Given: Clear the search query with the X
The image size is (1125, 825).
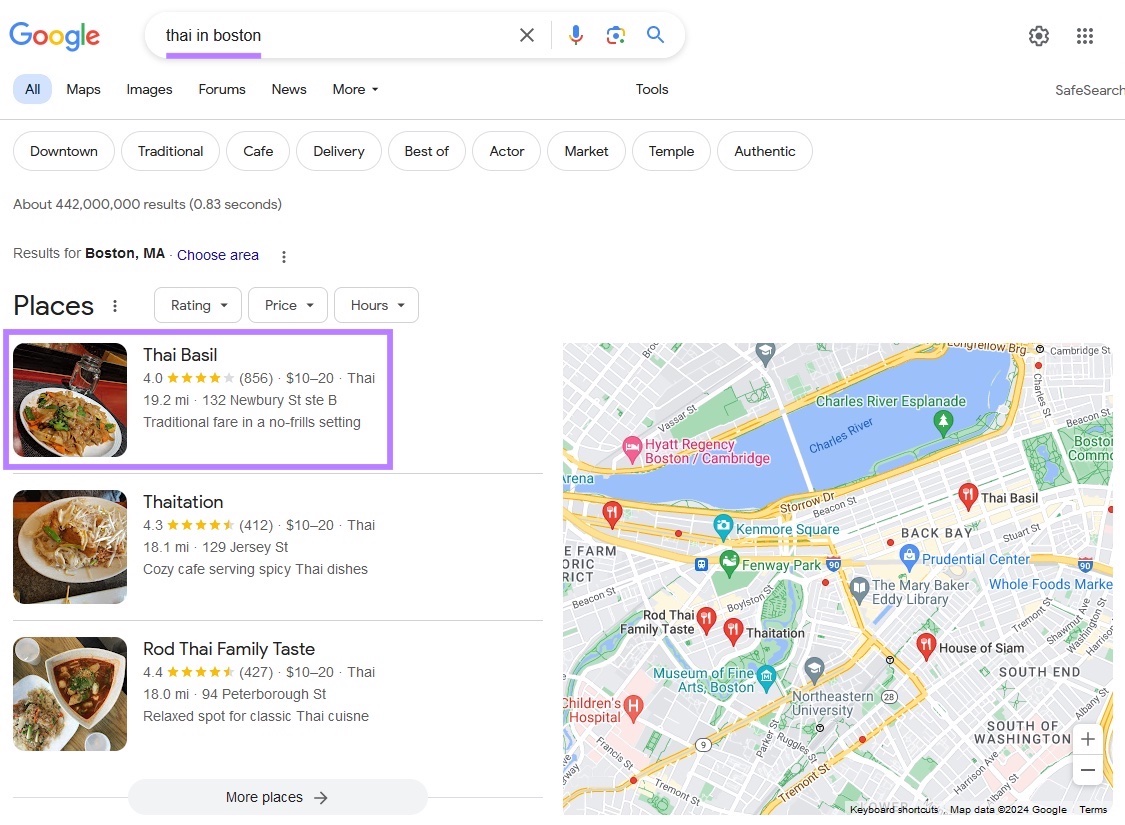Looking at the screenshot, I should tap(527, 34).
